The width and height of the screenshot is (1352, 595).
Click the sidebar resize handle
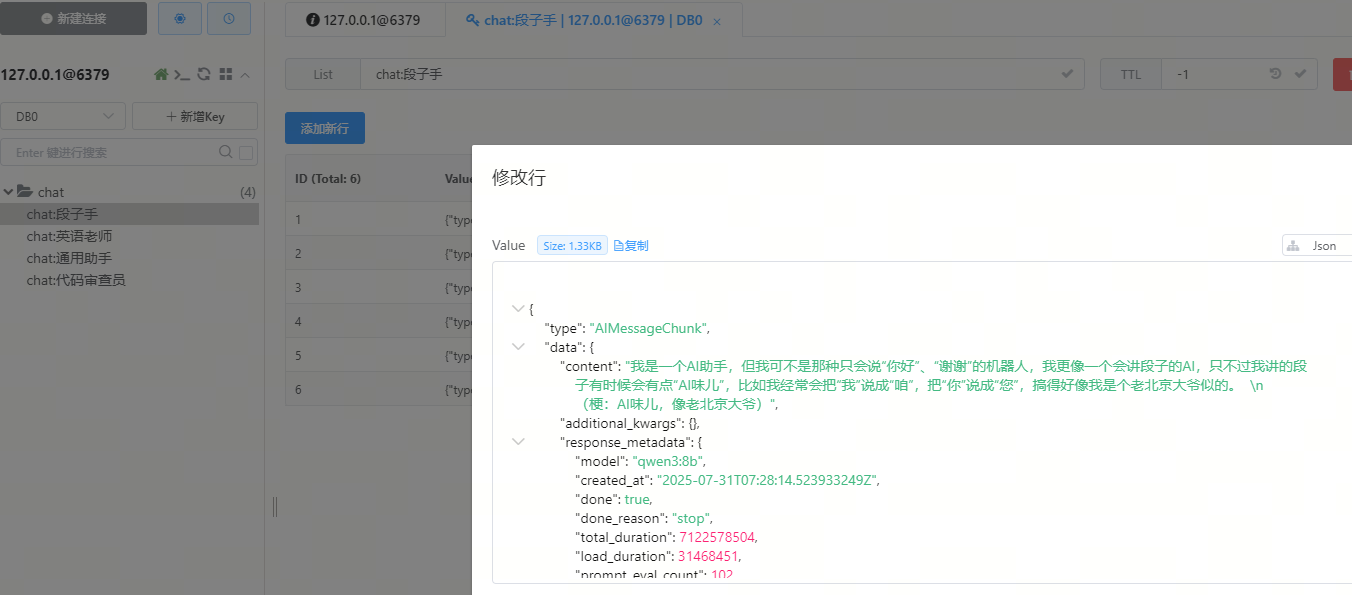pos(275,507)
